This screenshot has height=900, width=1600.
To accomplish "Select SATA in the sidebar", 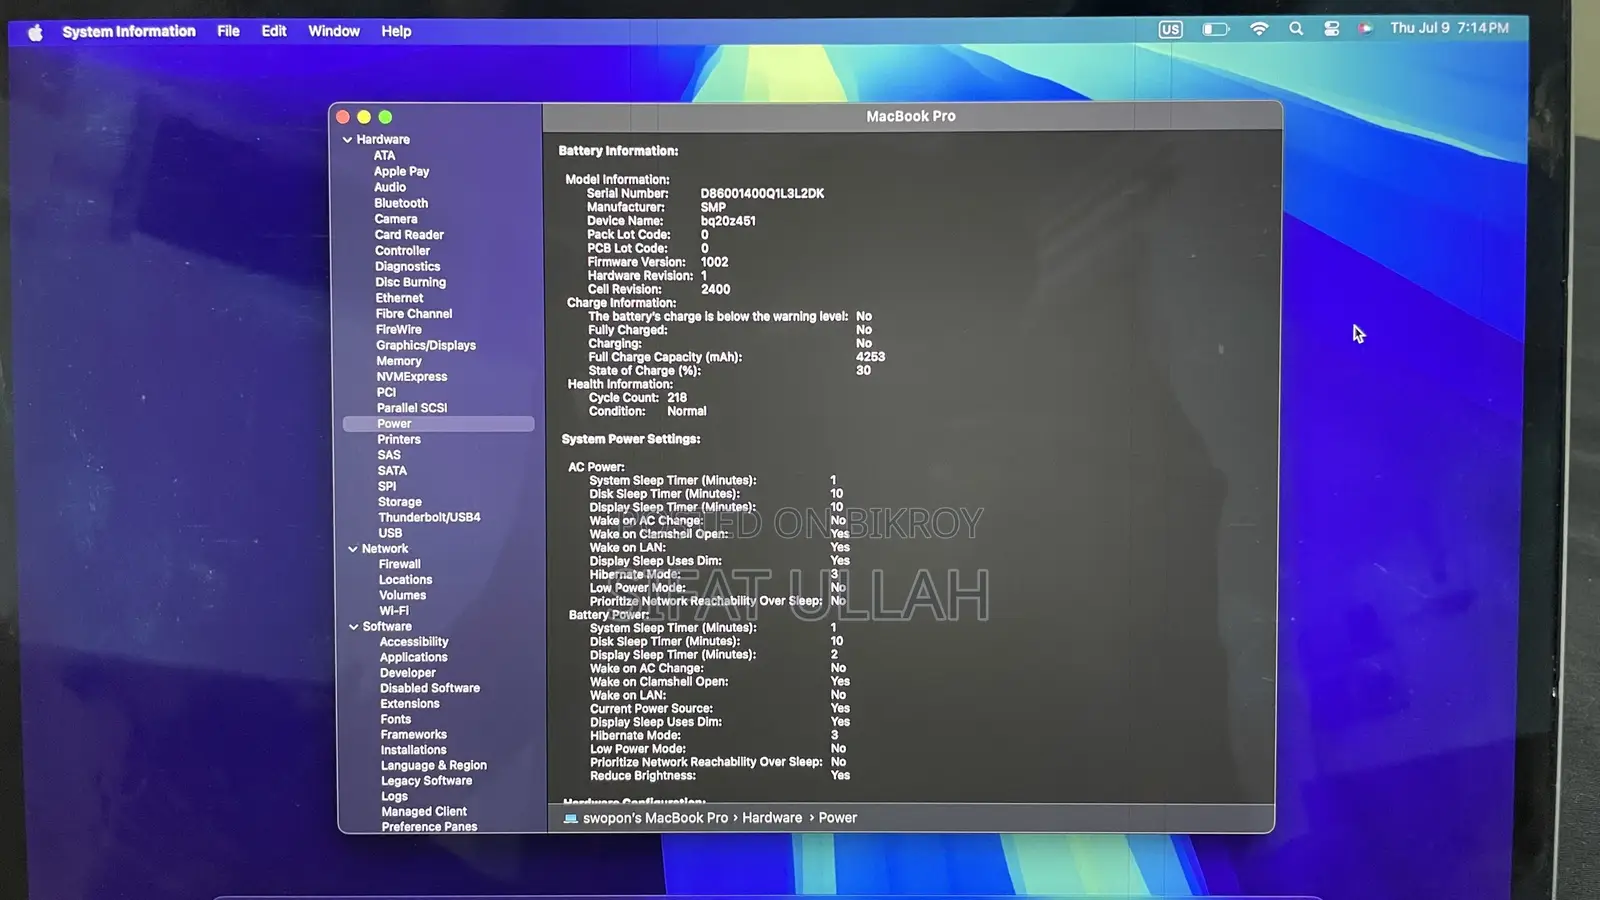I will (x=392, y=471).
